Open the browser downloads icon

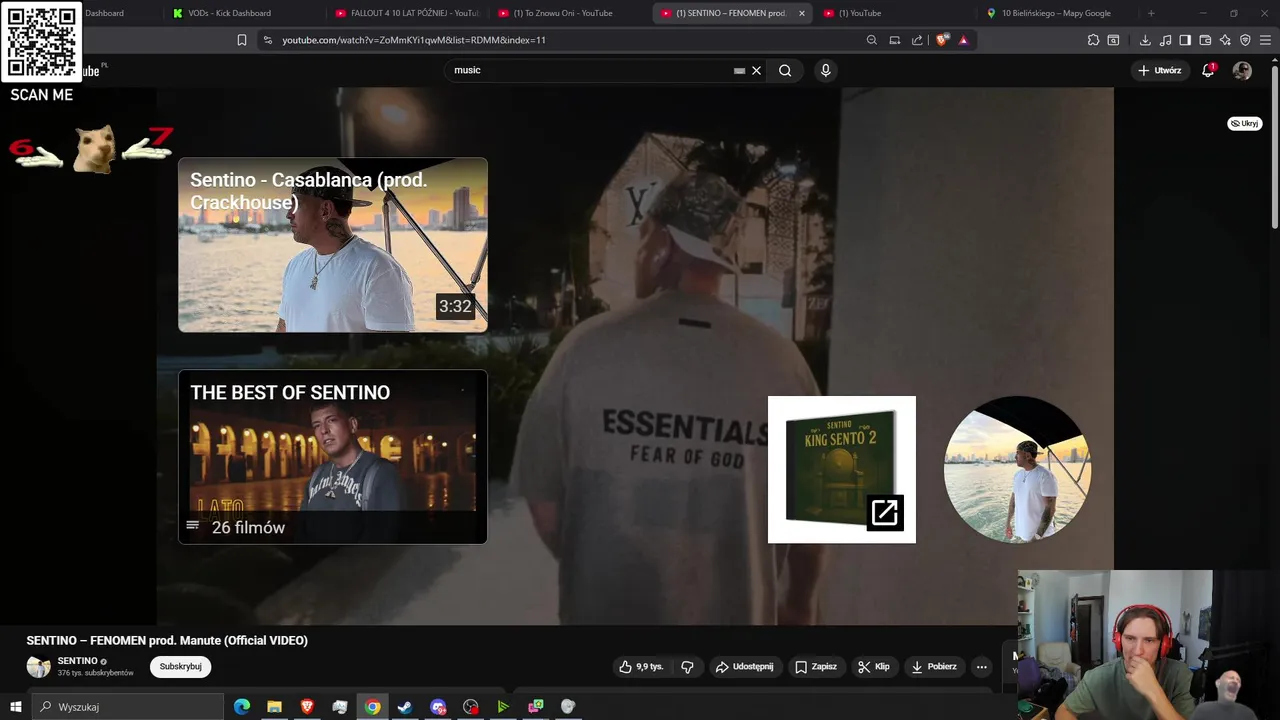pyautogui.click(x=1145, y=40)
